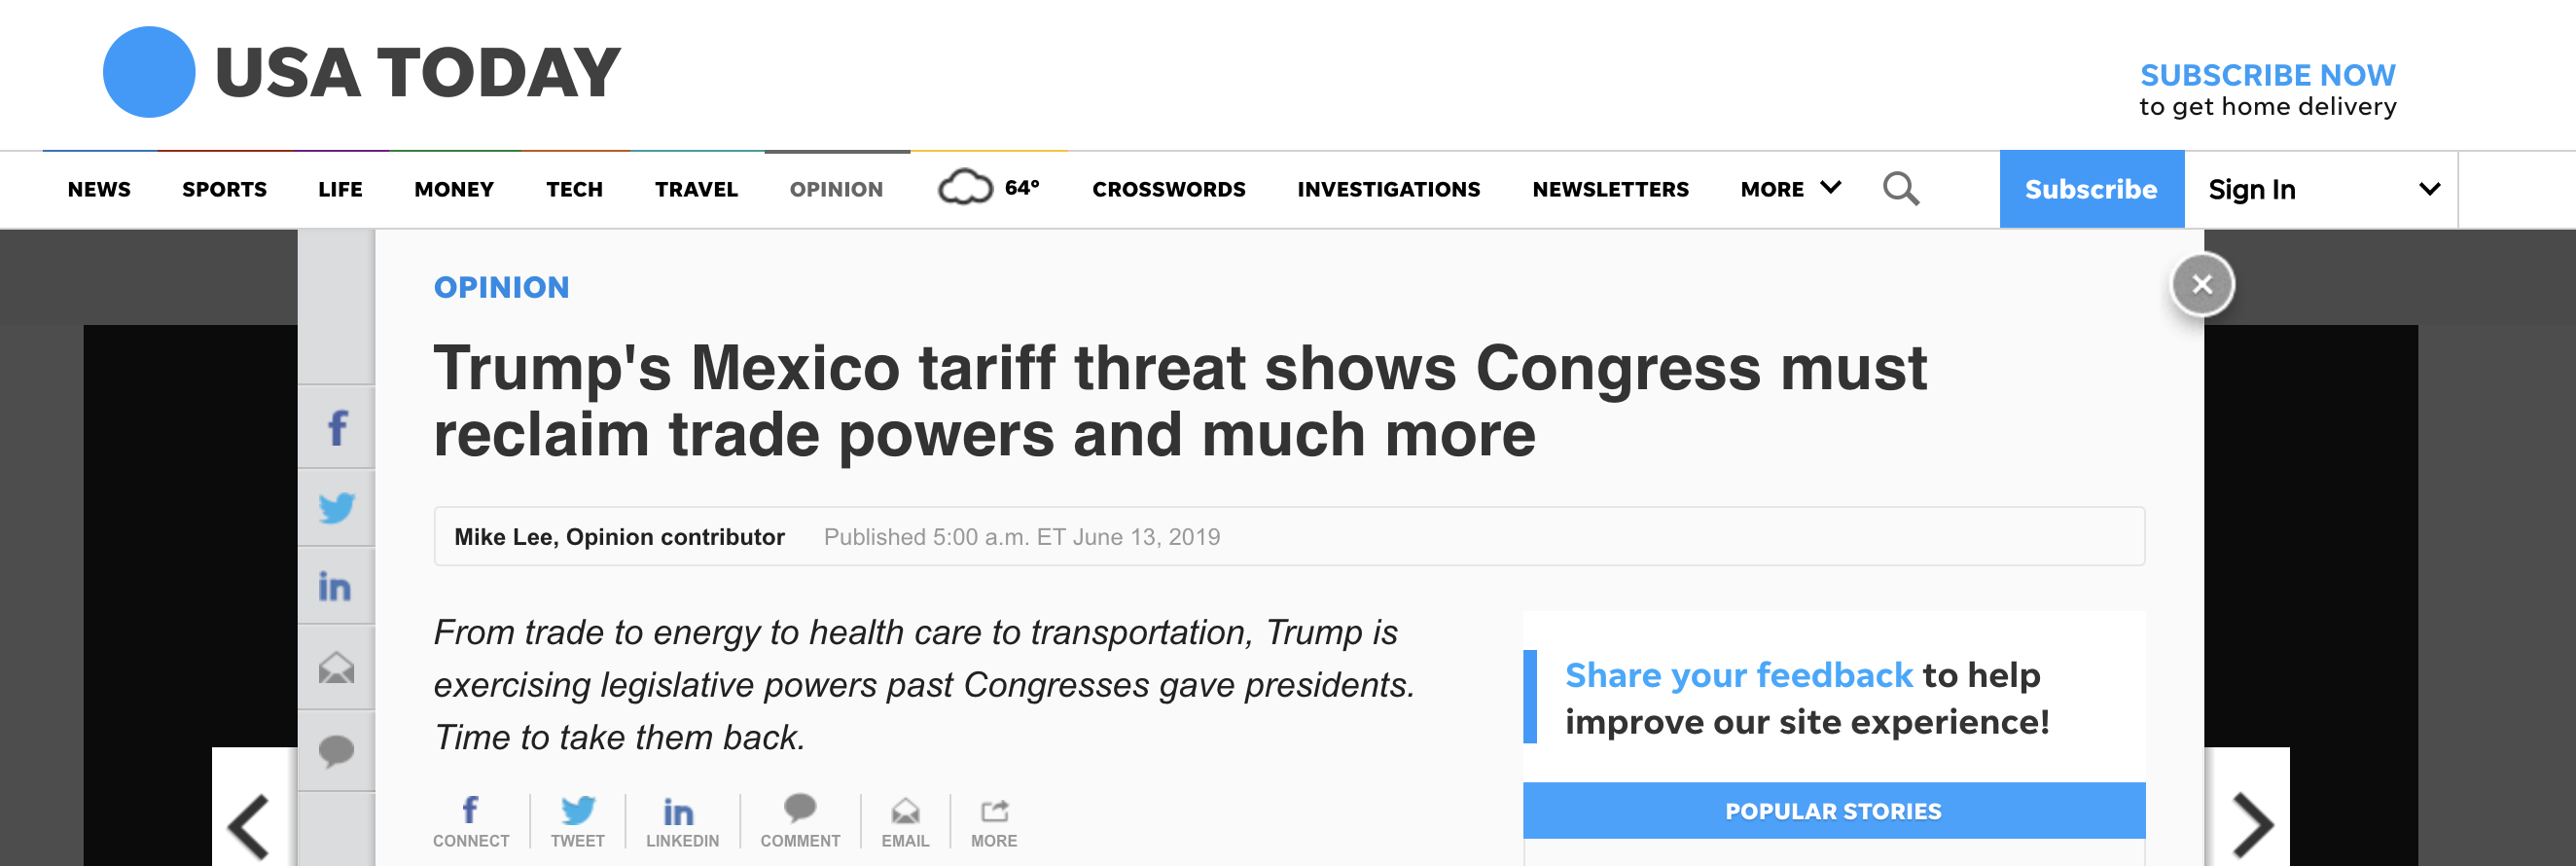Click the USA TODAY logo
2576x866 pixels.
tap(362, 72)
